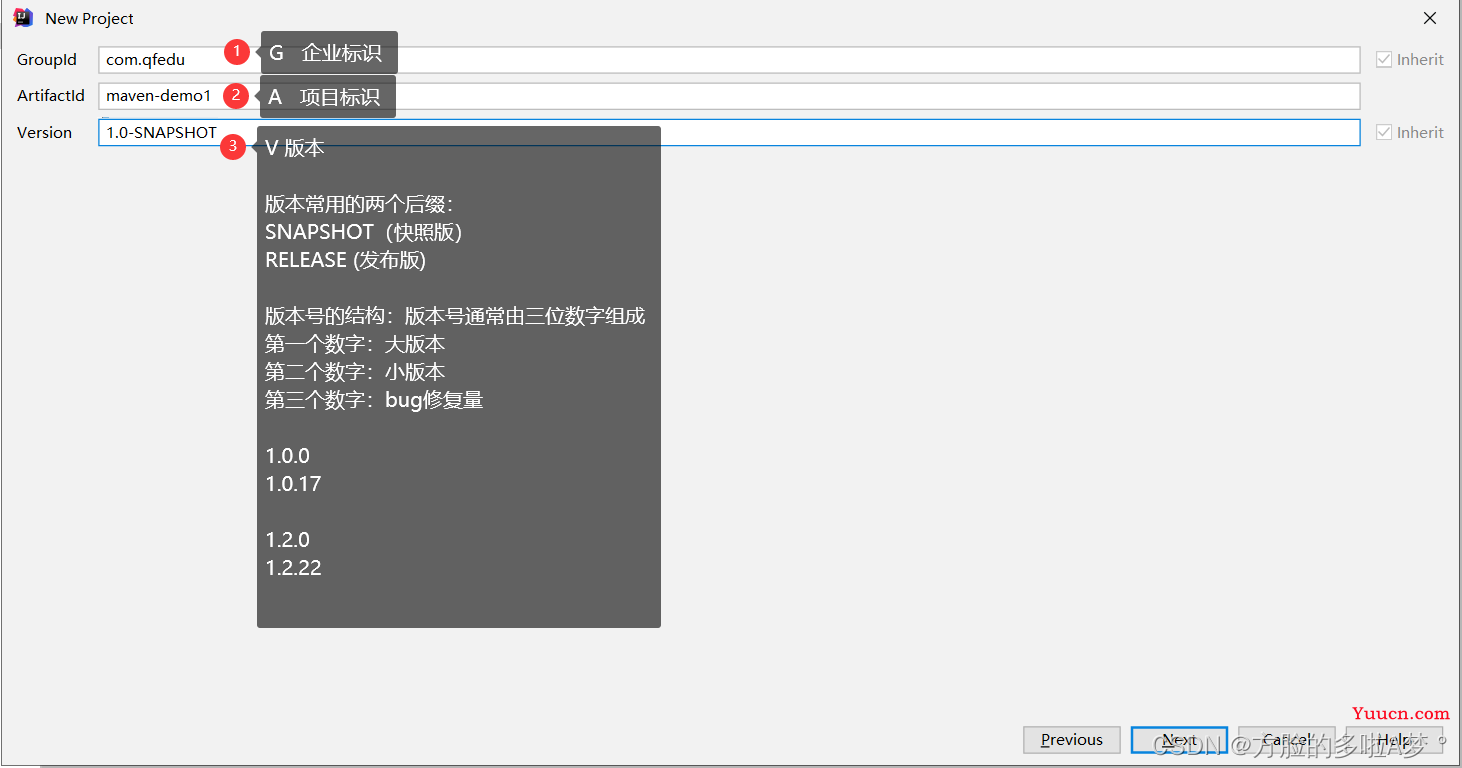The width and height of the screenshot is (1462, 768).
Task: Click the red number 1 annotation badge
Action: 236,51
